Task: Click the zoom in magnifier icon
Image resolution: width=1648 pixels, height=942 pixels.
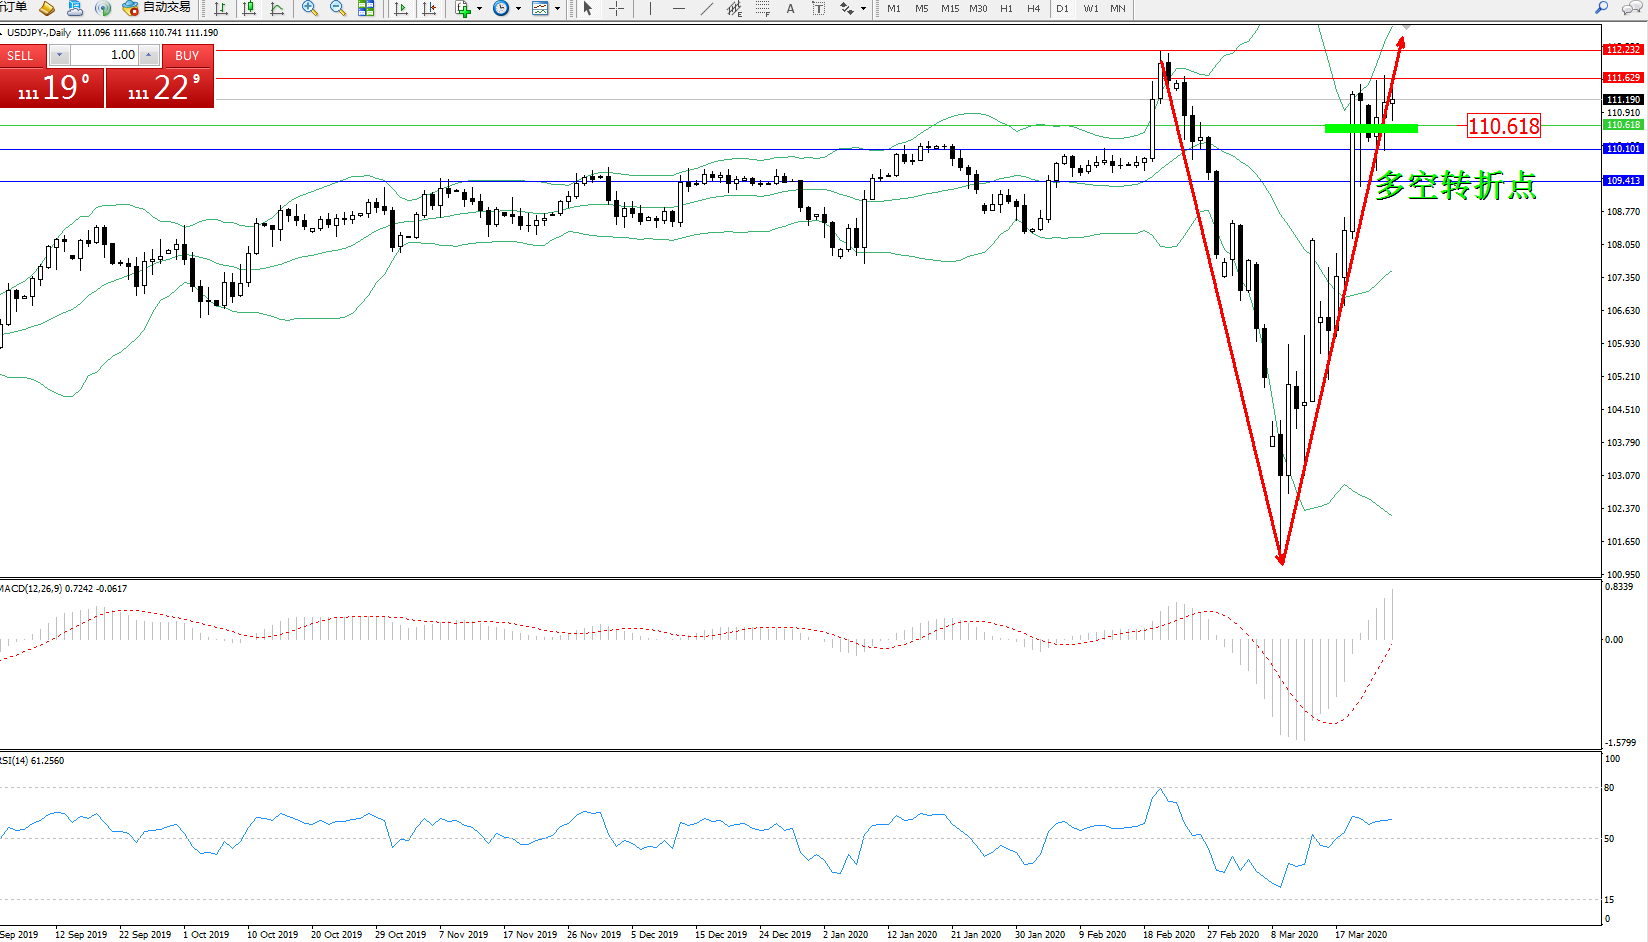Action: [x=310, y=9]
